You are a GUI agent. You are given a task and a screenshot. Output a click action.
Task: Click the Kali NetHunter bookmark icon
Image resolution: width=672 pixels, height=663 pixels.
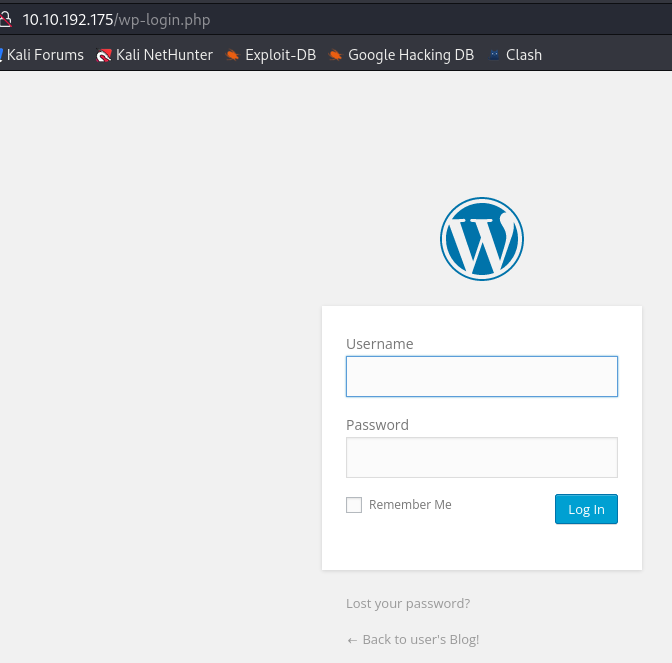pos(104,55)
